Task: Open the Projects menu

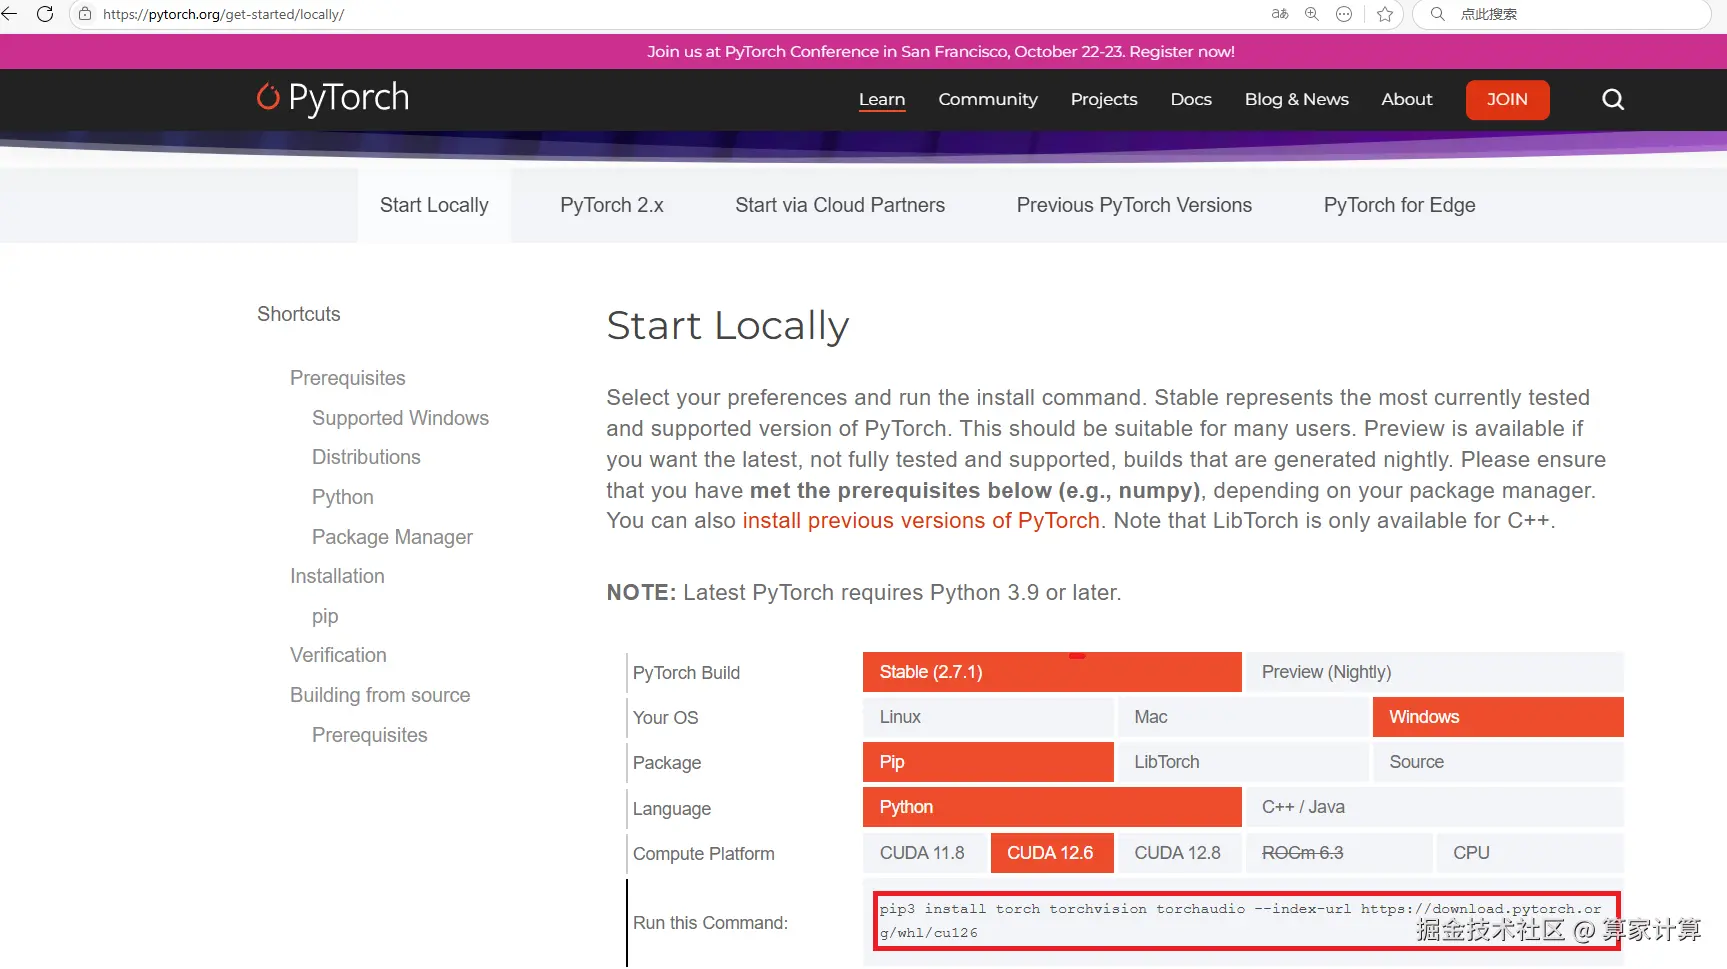Action: coord(1104,99)
